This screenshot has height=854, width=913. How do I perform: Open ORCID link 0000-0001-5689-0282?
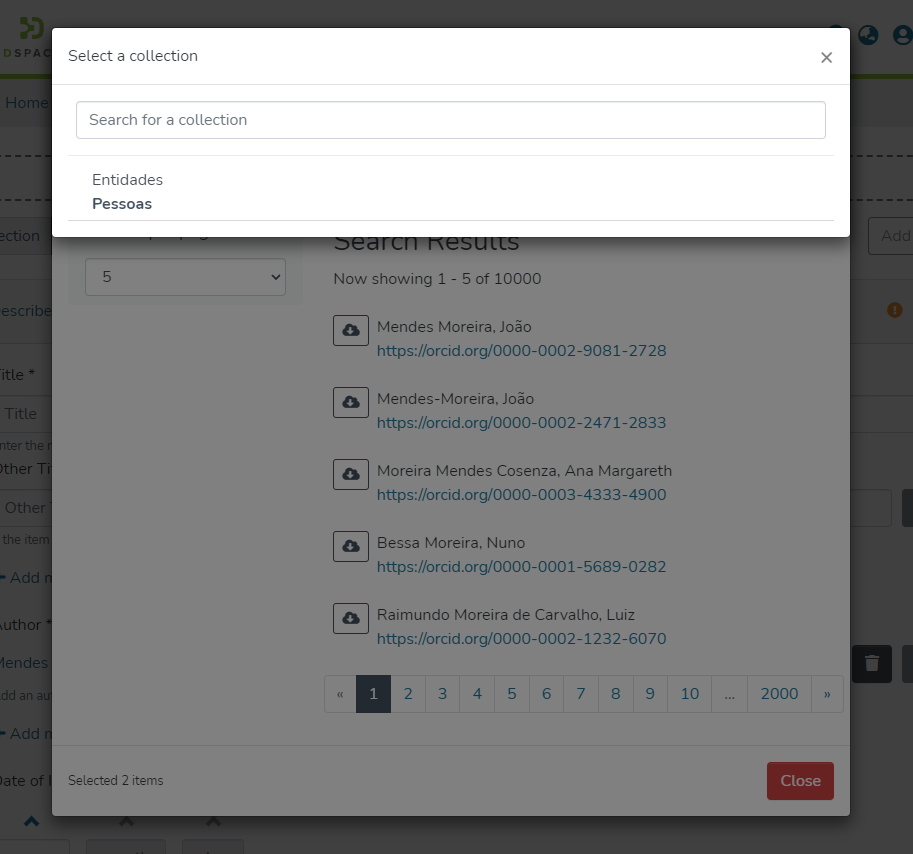[521, 566]
